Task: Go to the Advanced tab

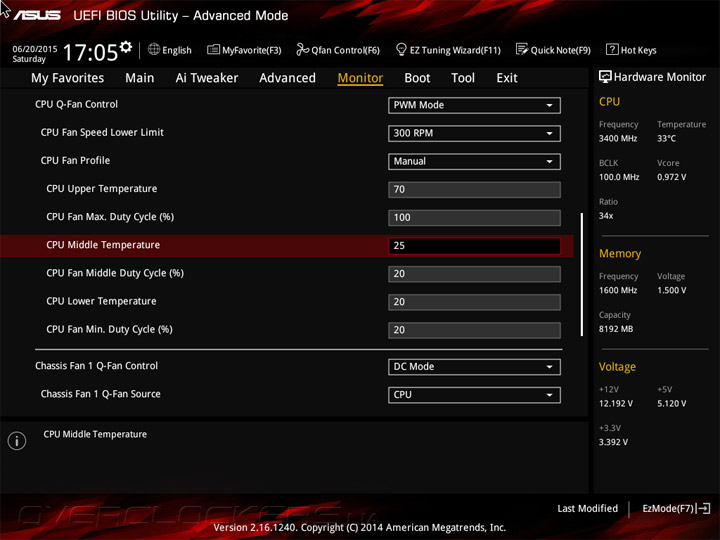Action: (287, 78)
